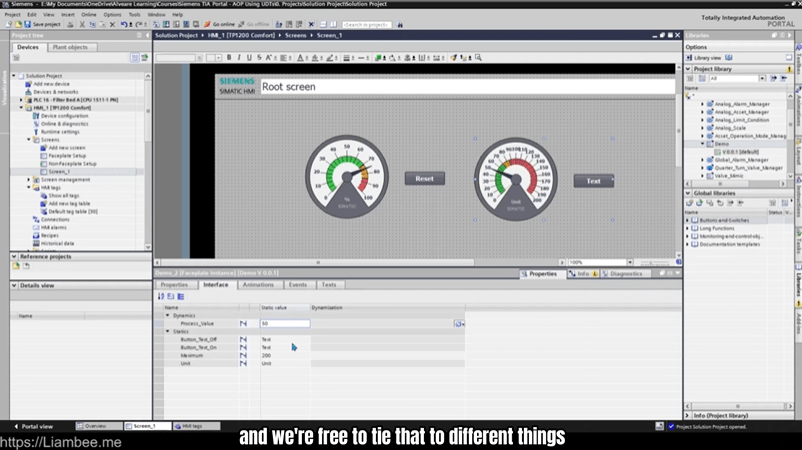Collapse the Screens folder in project tree
This screenshot has width=802, height=450.
pyautogui.click(x=29, y=140)
